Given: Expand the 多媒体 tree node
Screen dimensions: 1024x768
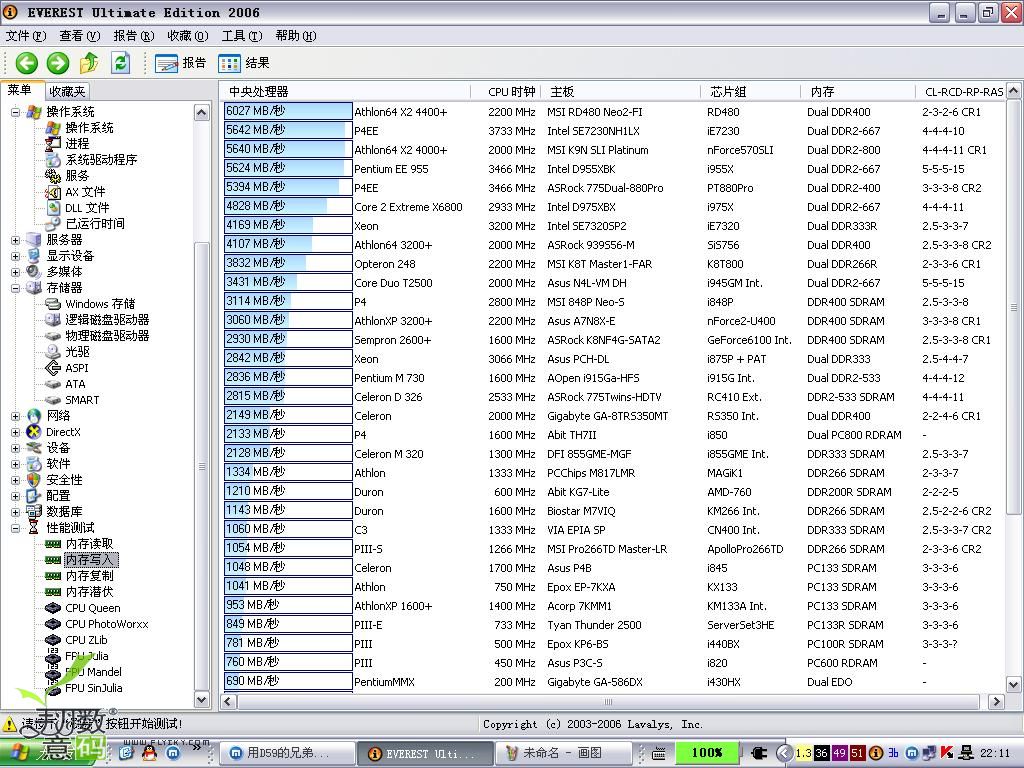Looking at the screenshot, I should point(16,272).
